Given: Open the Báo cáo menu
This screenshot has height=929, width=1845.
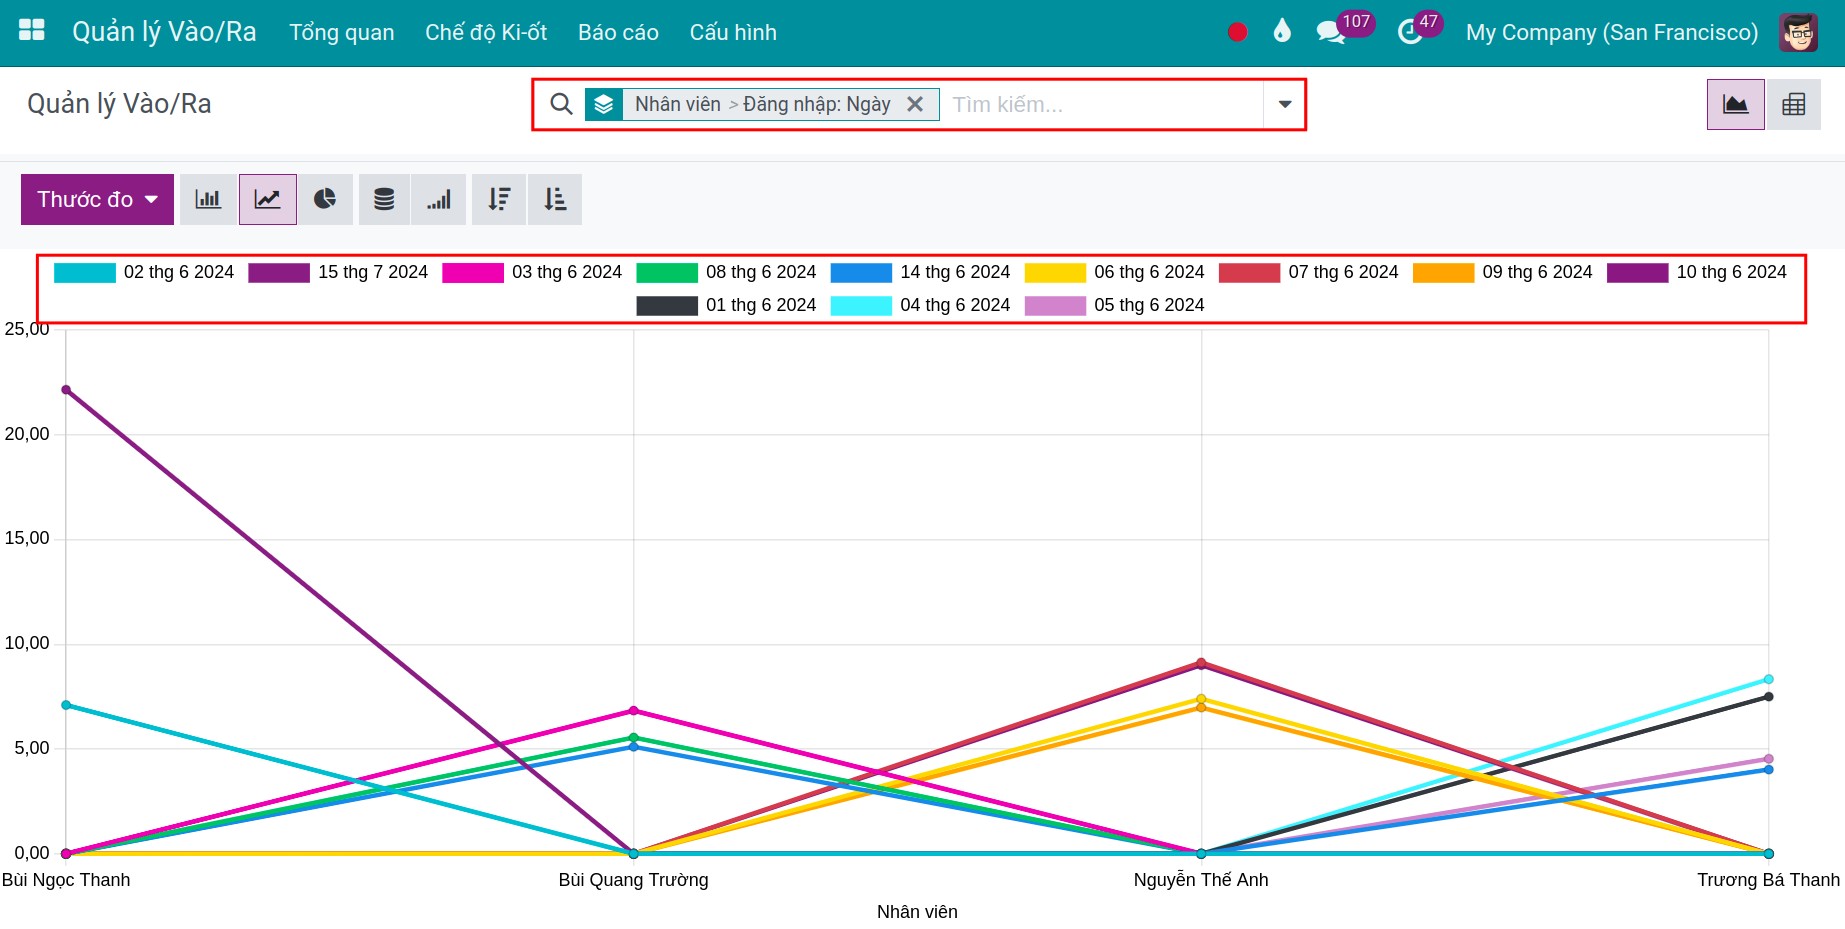Looking at the screenshot, I should (618, 32).
